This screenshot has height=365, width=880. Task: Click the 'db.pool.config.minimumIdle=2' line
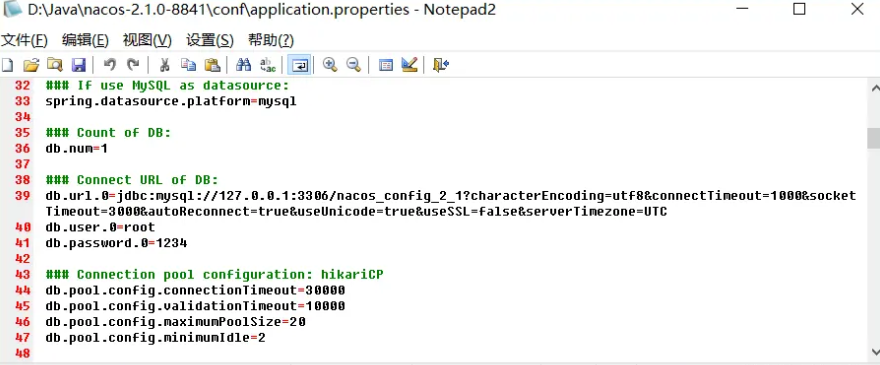(x=155, y=337)
